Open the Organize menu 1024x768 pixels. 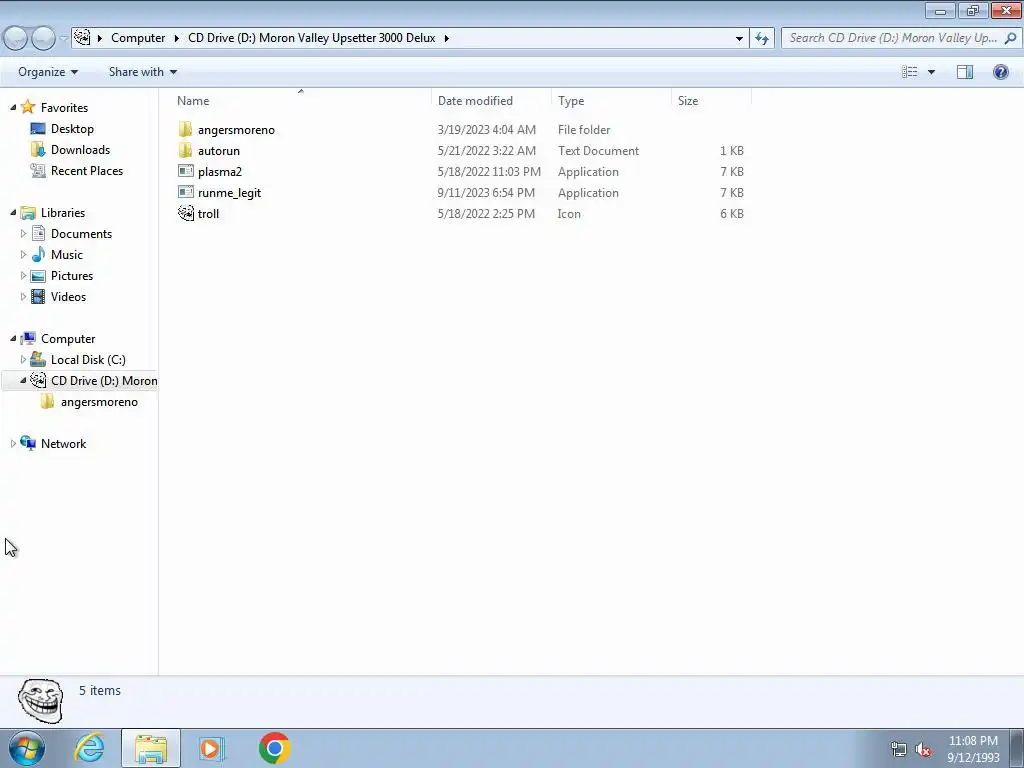48,72
